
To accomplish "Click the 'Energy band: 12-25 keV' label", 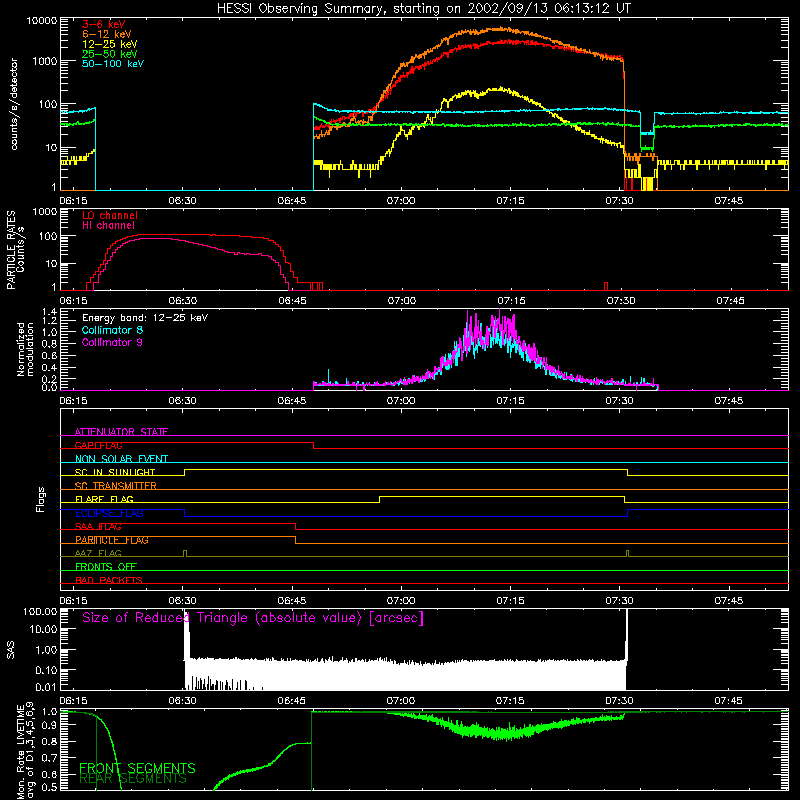I will coord(145,318).
